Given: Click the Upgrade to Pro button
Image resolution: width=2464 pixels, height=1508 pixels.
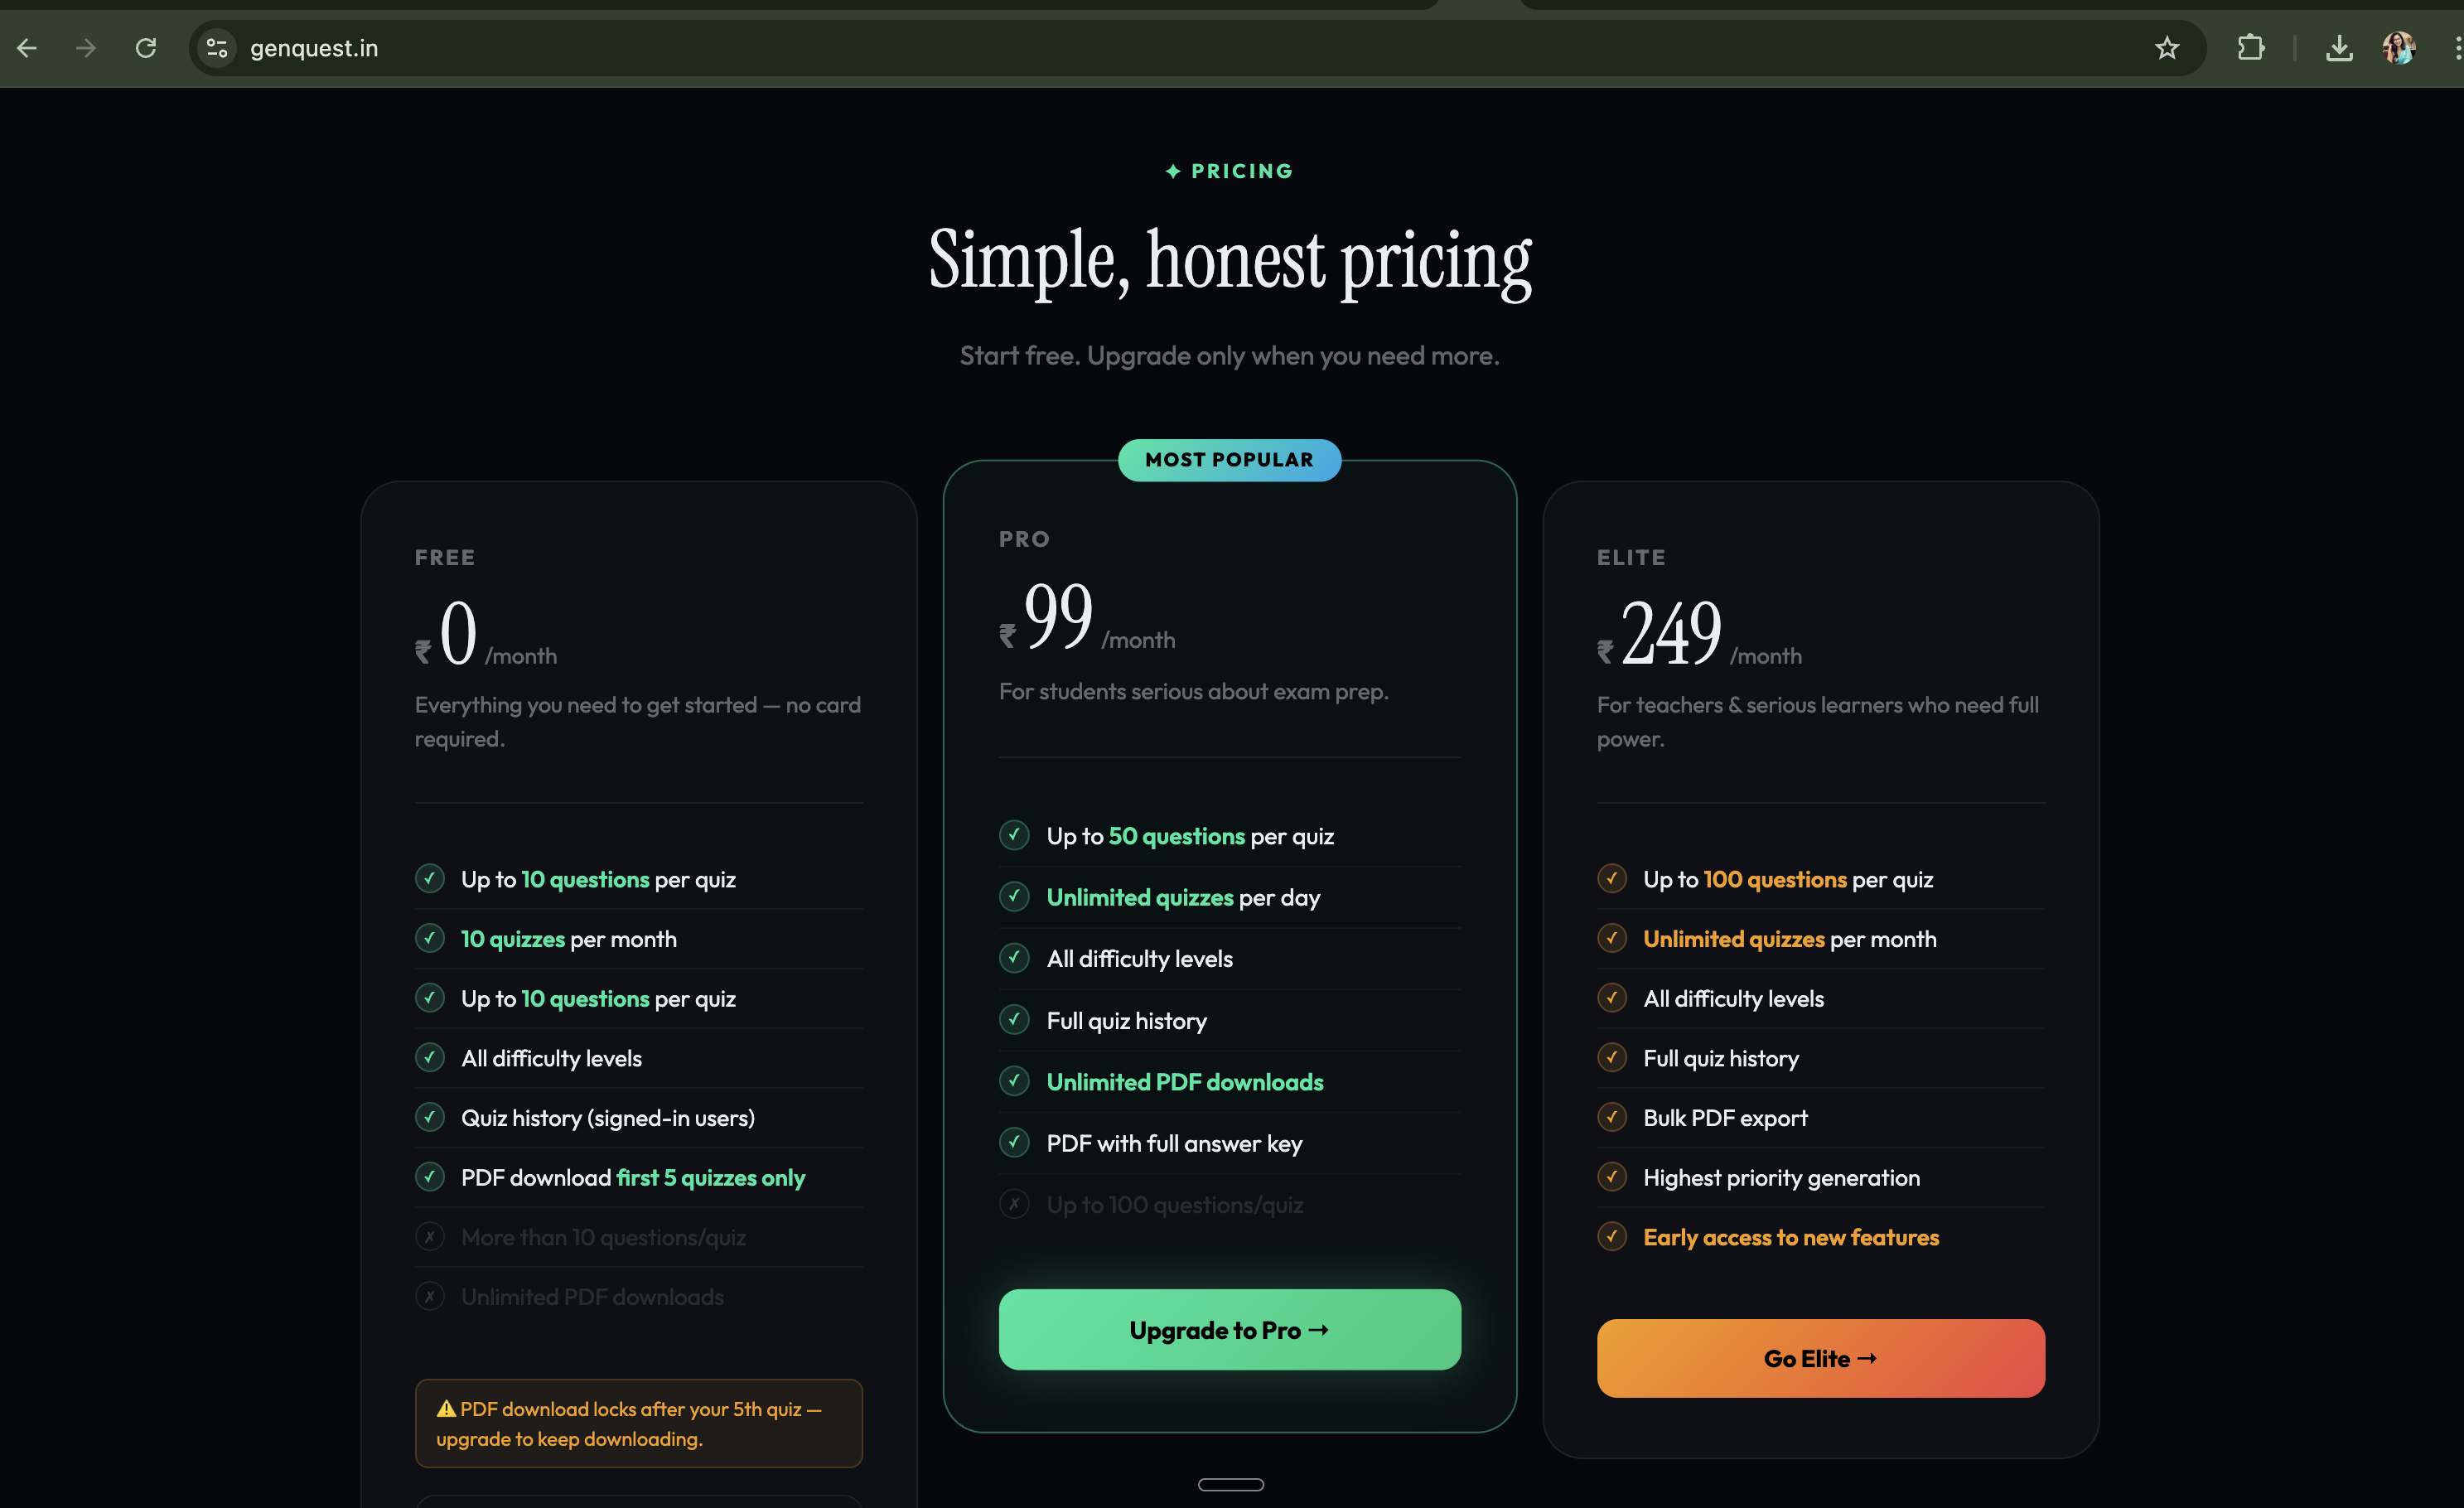Looking at the screenshot, I should 1229,1330.
